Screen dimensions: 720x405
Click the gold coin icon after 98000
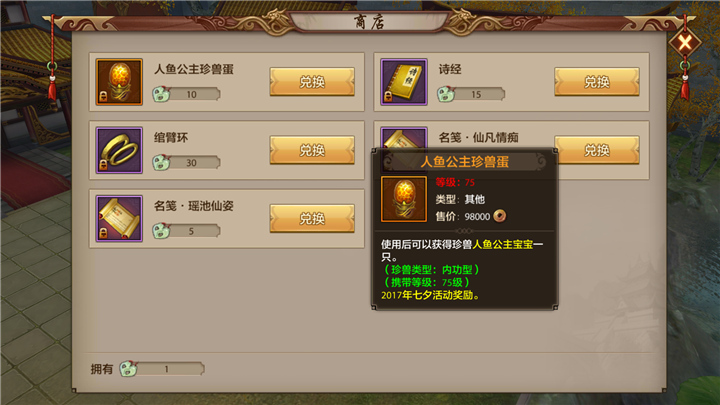500,216
